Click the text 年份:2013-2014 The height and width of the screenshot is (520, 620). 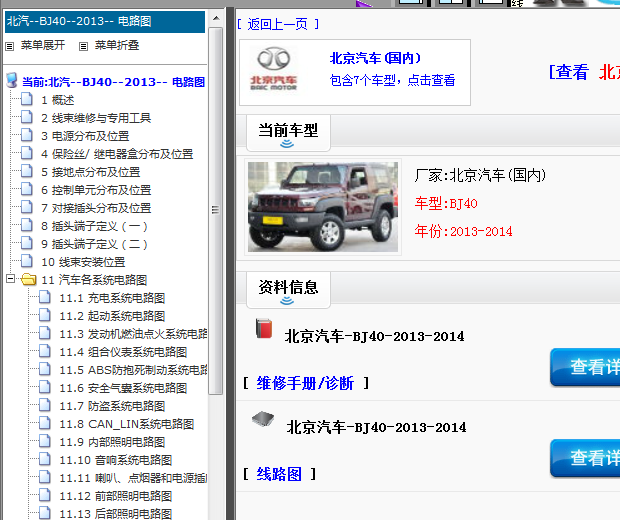pos(463,231)
